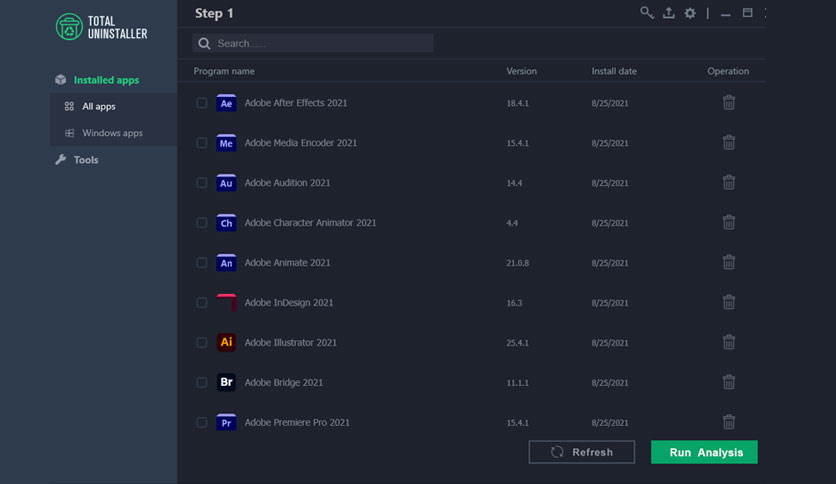Click the trash icon for Adobe Illustrator 2021

(729, 342)
